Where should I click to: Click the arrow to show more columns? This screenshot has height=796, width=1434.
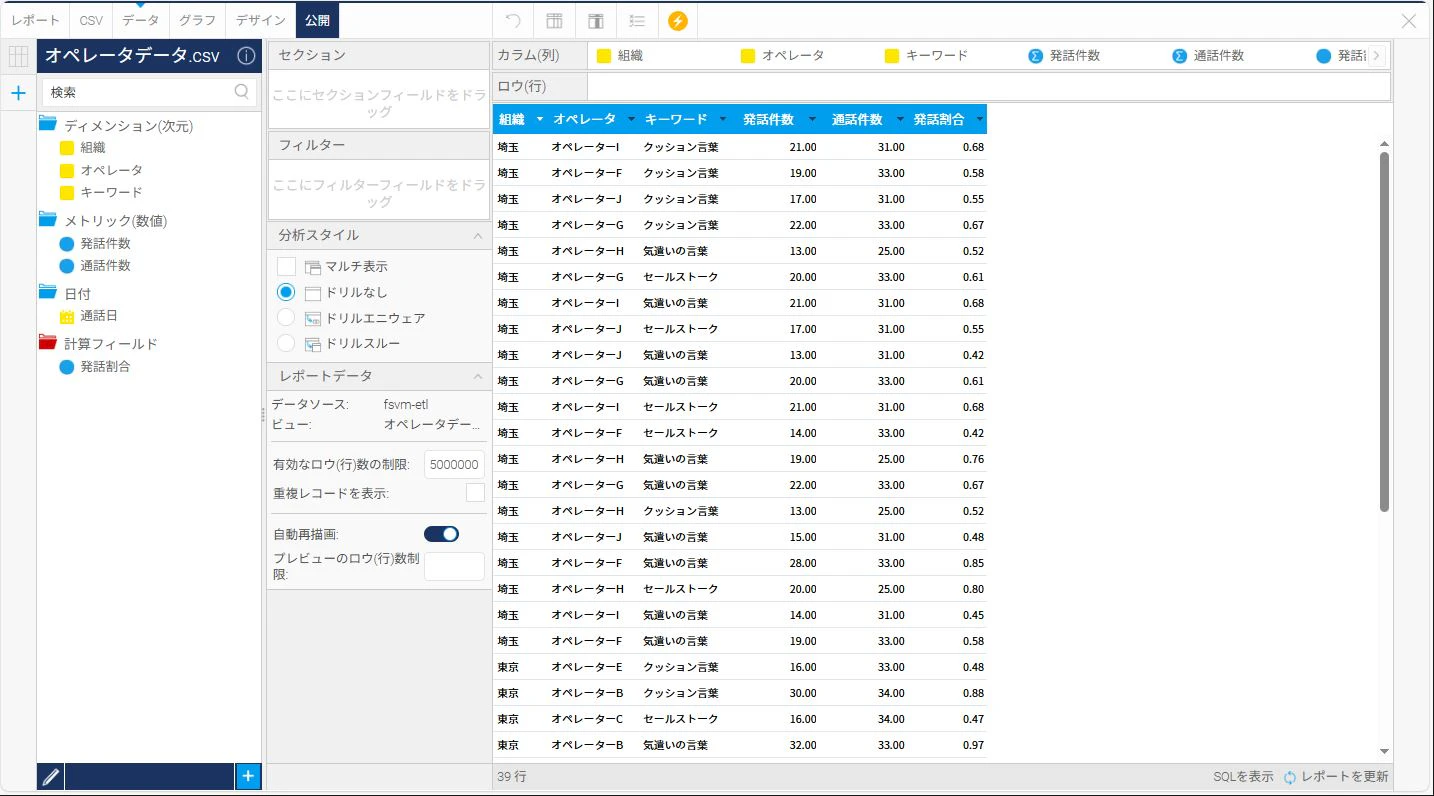[1377, 56]
